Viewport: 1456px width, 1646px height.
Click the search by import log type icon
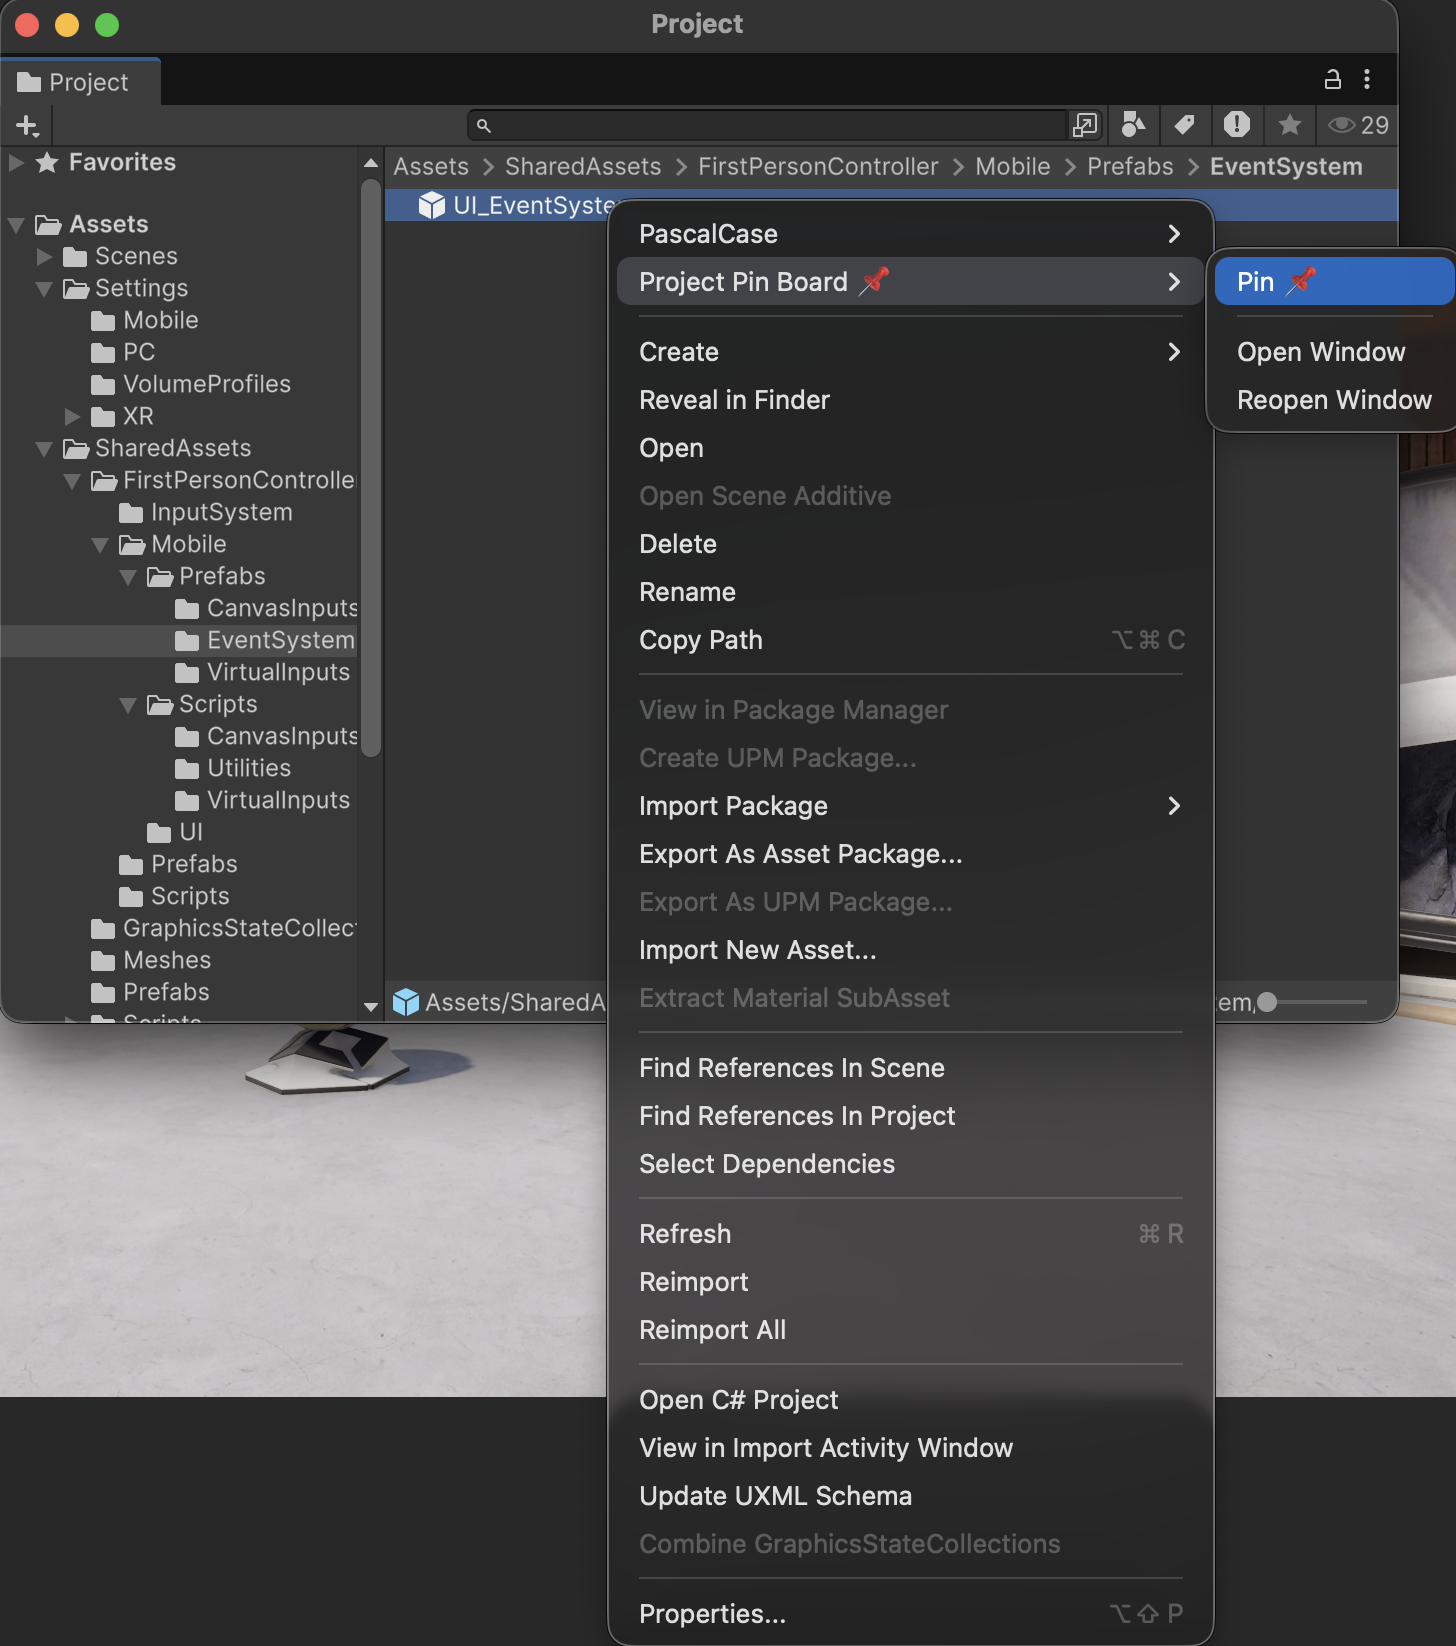[x=1237, y=125]
